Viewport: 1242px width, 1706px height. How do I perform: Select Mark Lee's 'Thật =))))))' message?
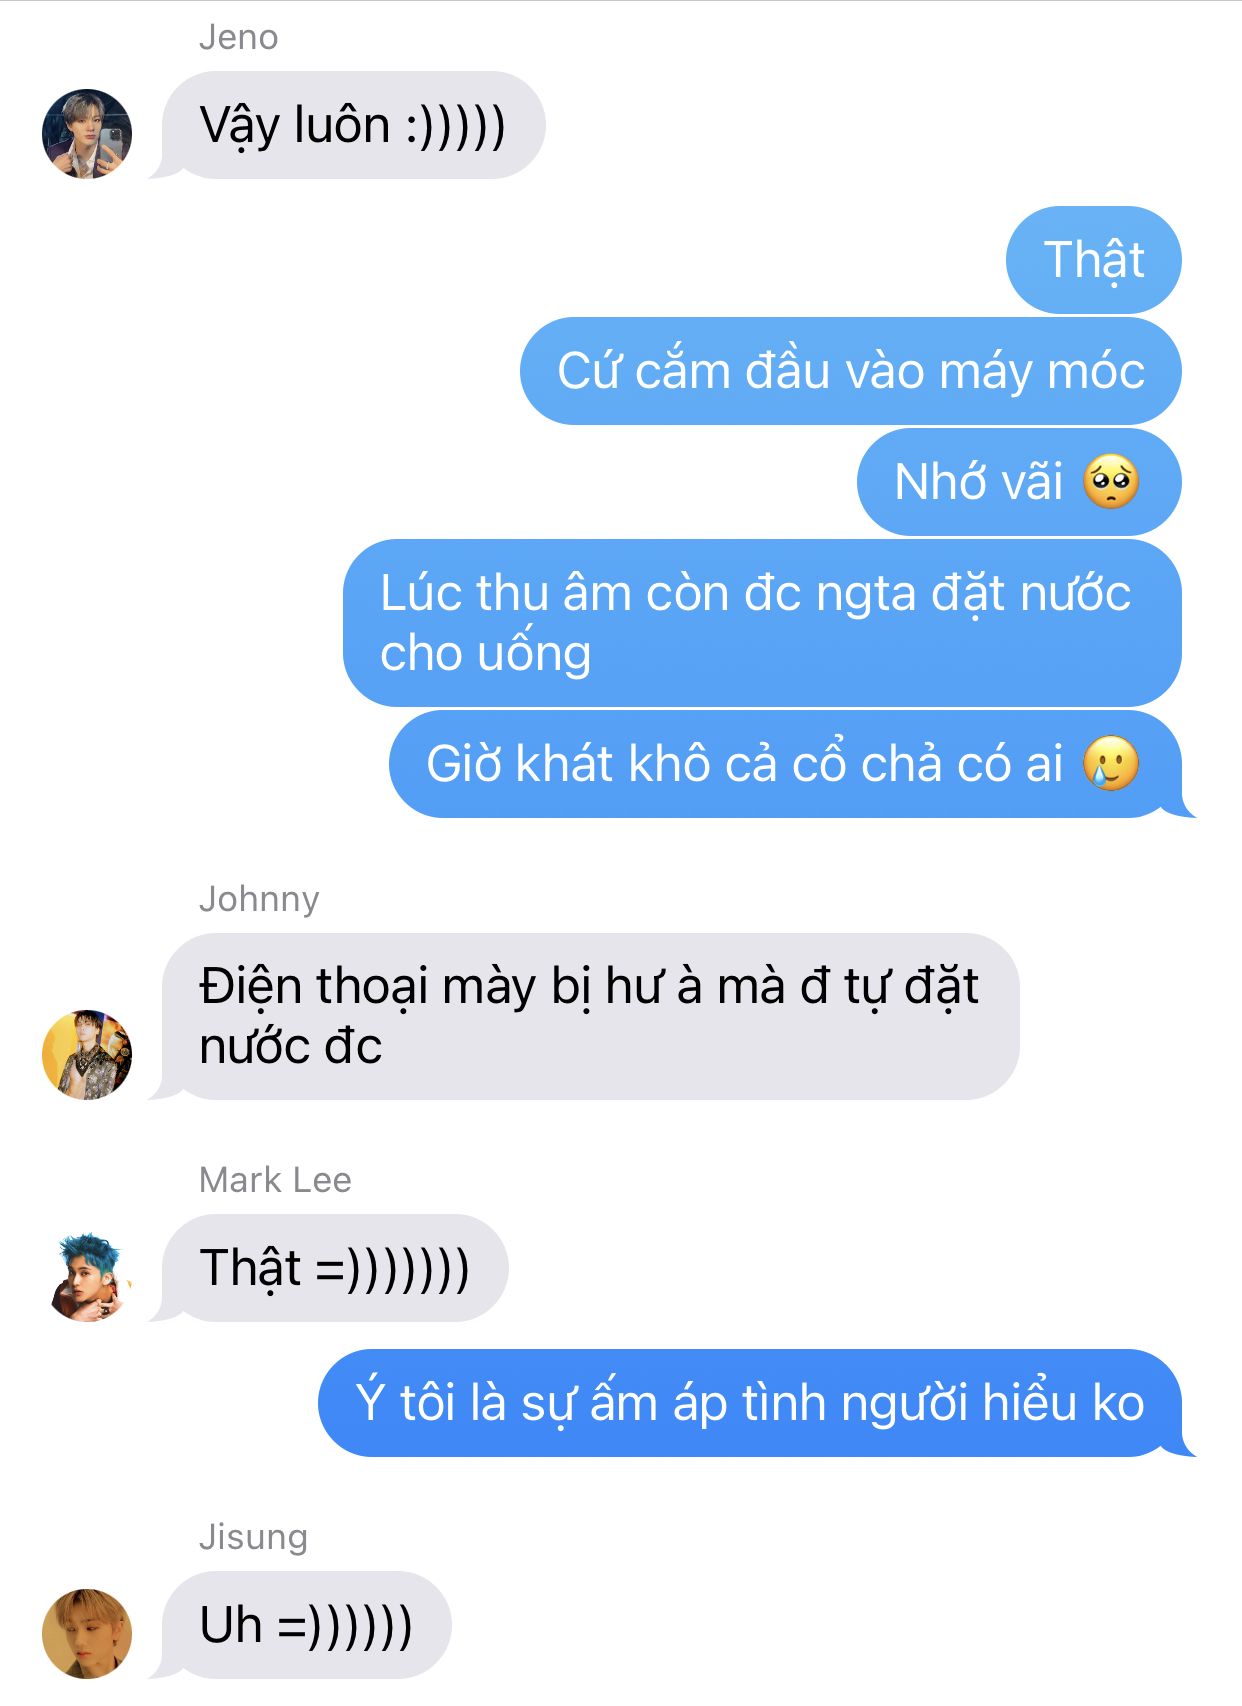point(335,1268)
